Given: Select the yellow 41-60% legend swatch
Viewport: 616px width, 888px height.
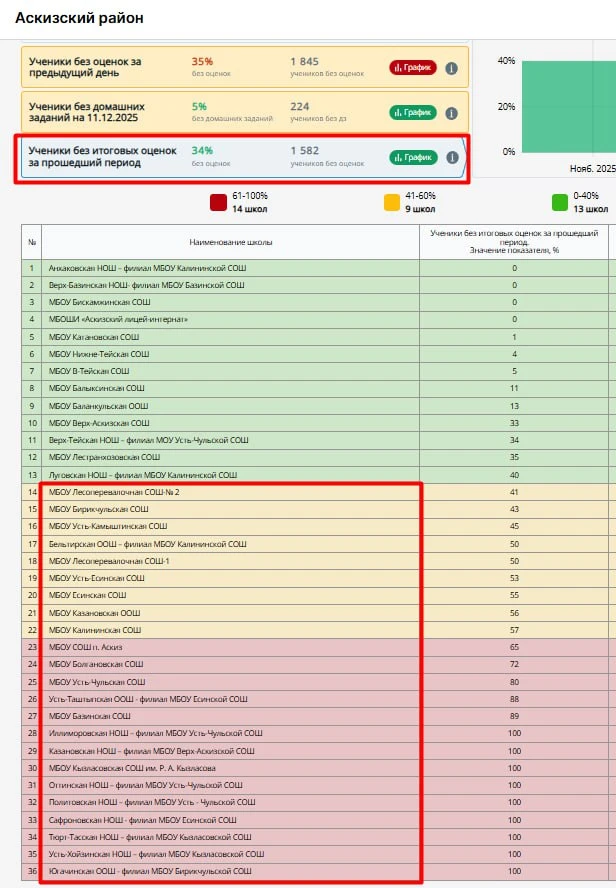Looking at the screenshot, I should pos(392,202).
